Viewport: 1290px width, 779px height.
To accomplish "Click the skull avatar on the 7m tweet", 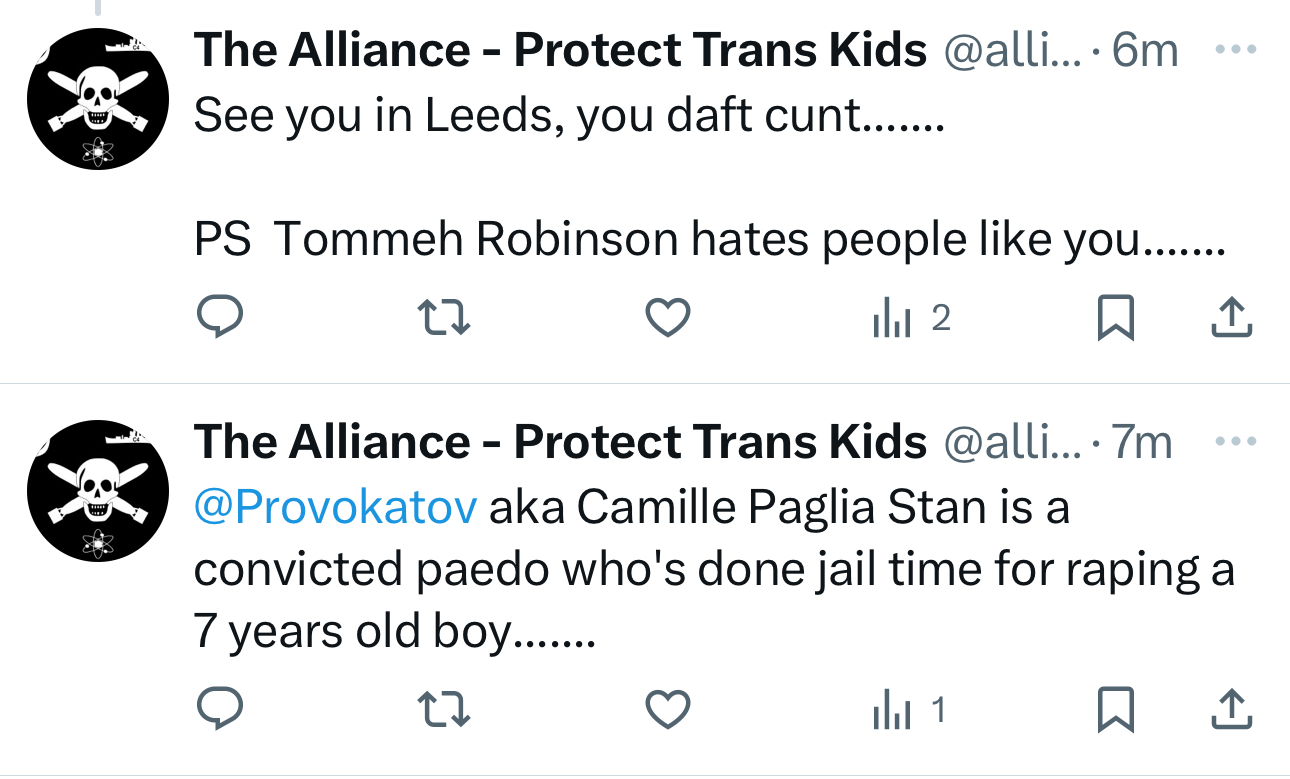I will pos(97,490).
